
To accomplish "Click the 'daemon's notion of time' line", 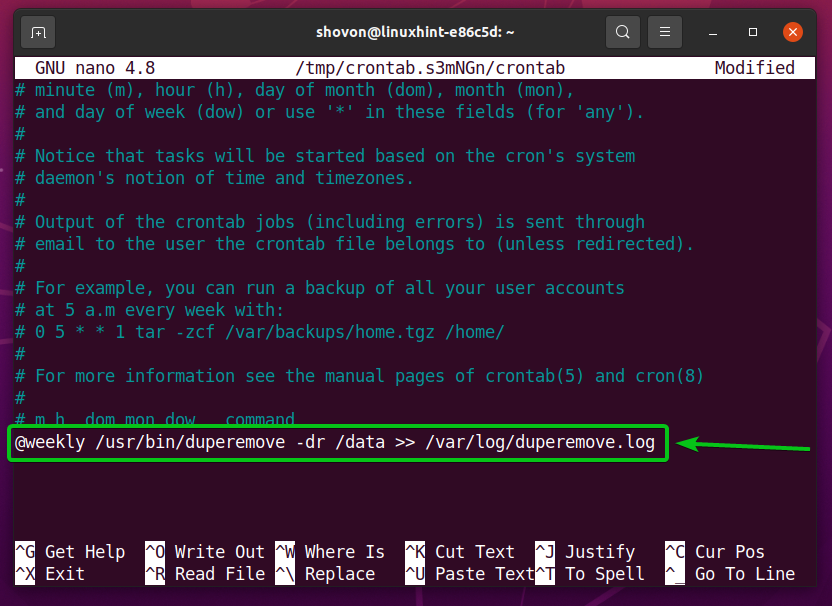I will (x=214, y=178).
